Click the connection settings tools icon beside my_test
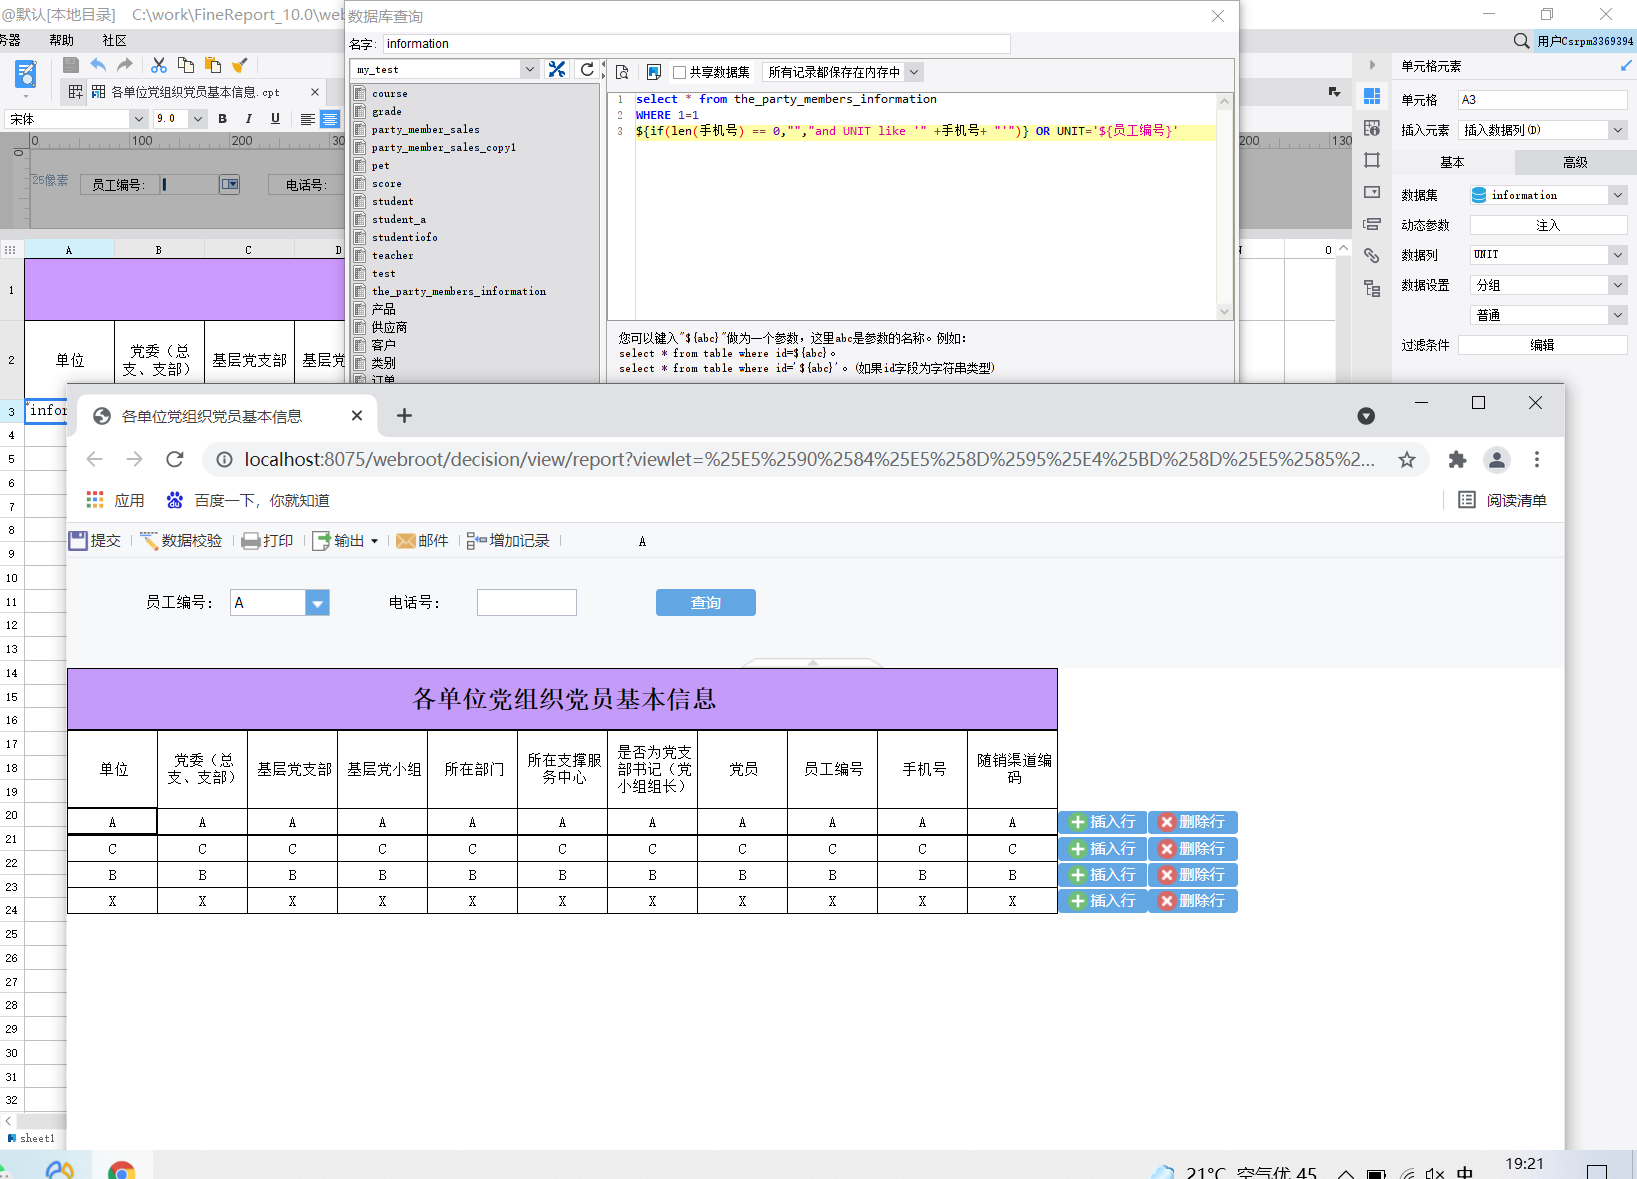 [558, 69]
